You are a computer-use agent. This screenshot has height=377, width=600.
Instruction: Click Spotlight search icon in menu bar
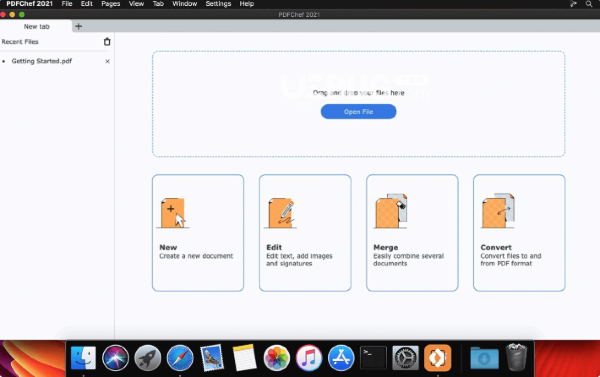coord(589,4)
